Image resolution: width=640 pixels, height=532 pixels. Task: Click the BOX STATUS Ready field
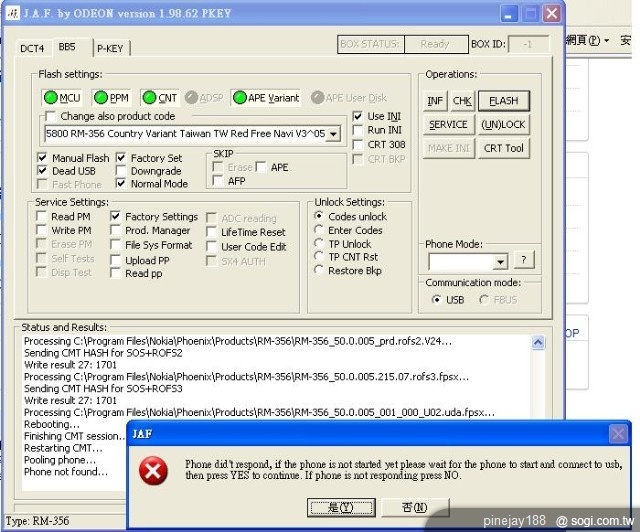(436, 44)
